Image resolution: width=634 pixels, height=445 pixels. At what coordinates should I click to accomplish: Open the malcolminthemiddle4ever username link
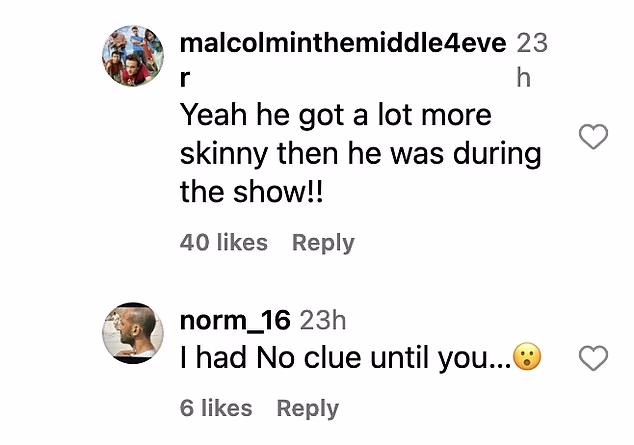coord(344,44)
